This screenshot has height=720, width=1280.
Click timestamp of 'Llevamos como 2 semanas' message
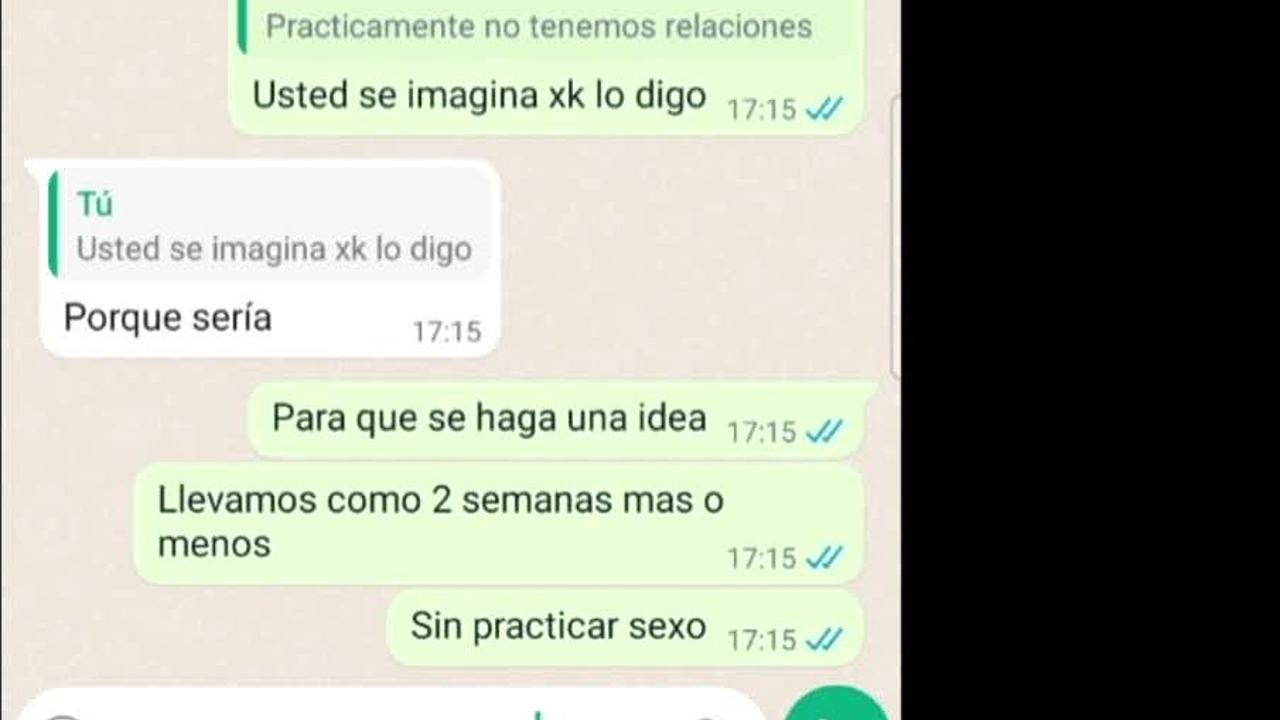point(762,558)
